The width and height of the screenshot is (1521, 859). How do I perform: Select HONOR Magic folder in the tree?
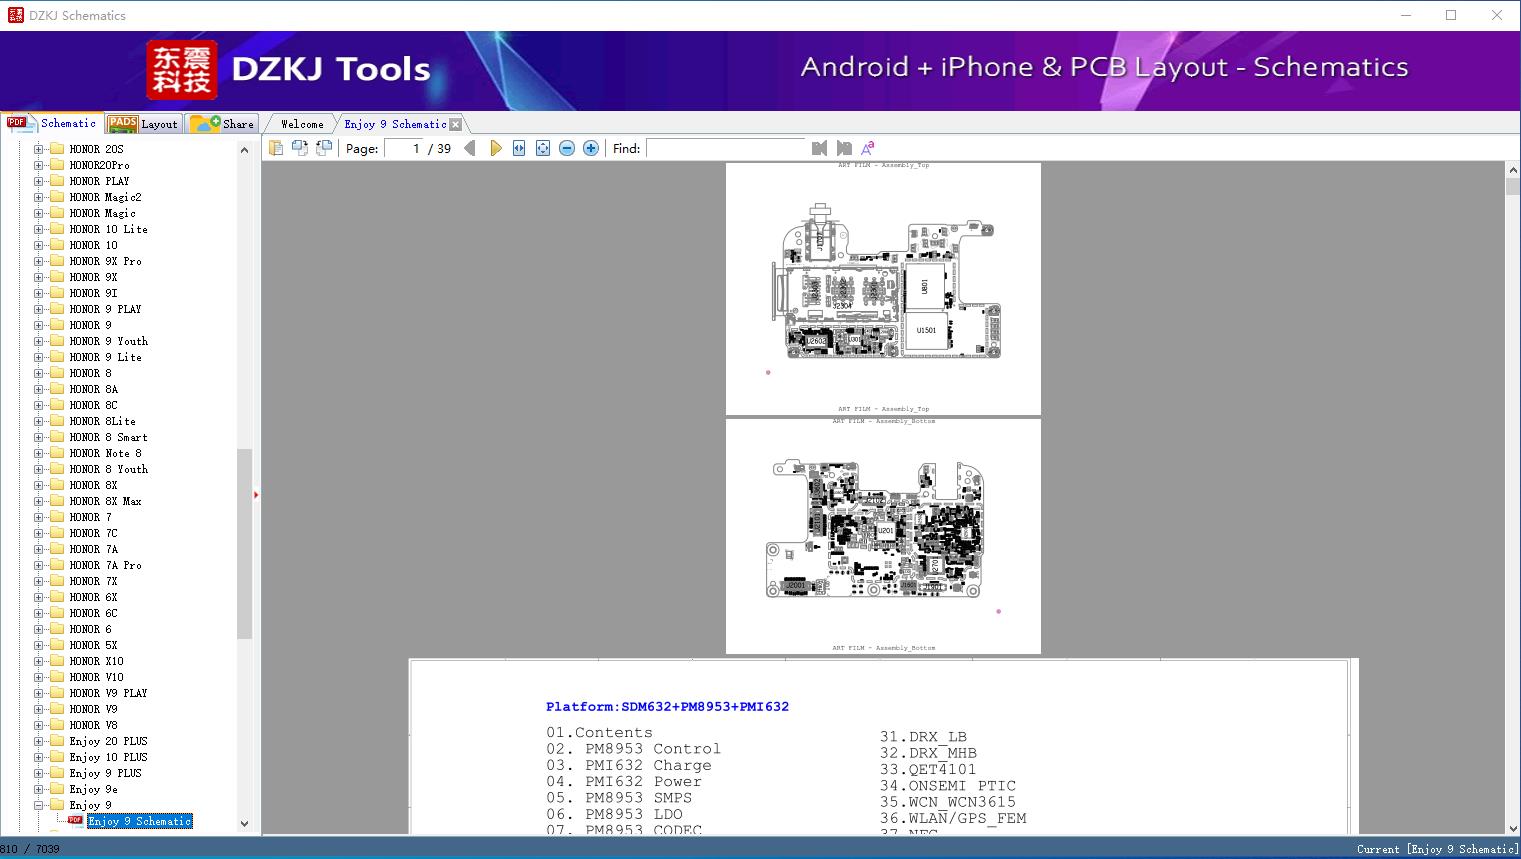102,213
